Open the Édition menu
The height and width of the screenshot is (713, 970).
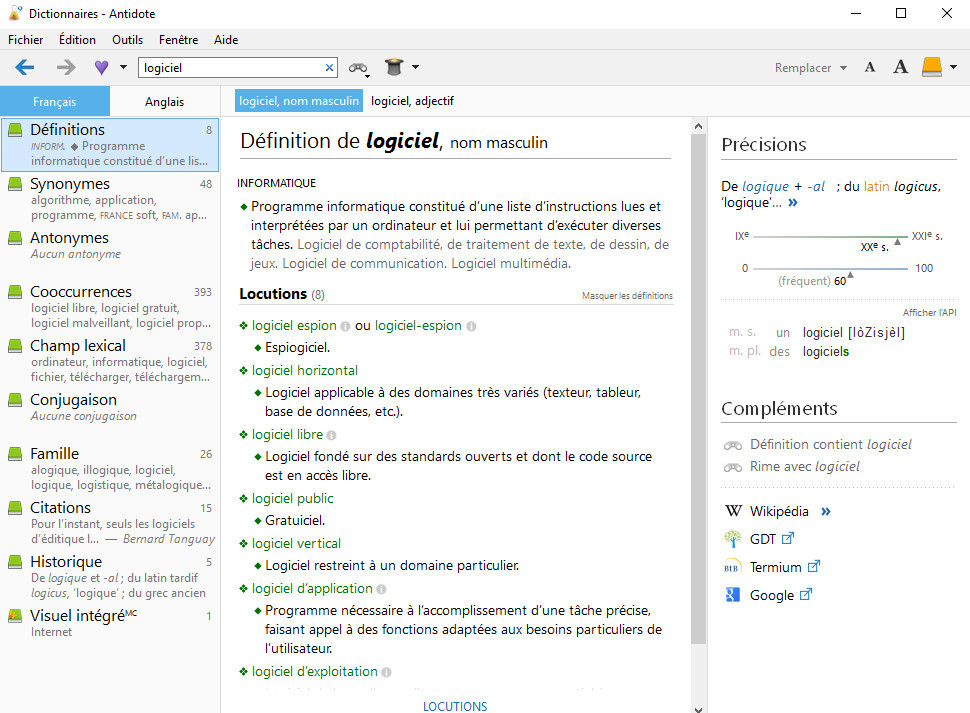[77, 40]
